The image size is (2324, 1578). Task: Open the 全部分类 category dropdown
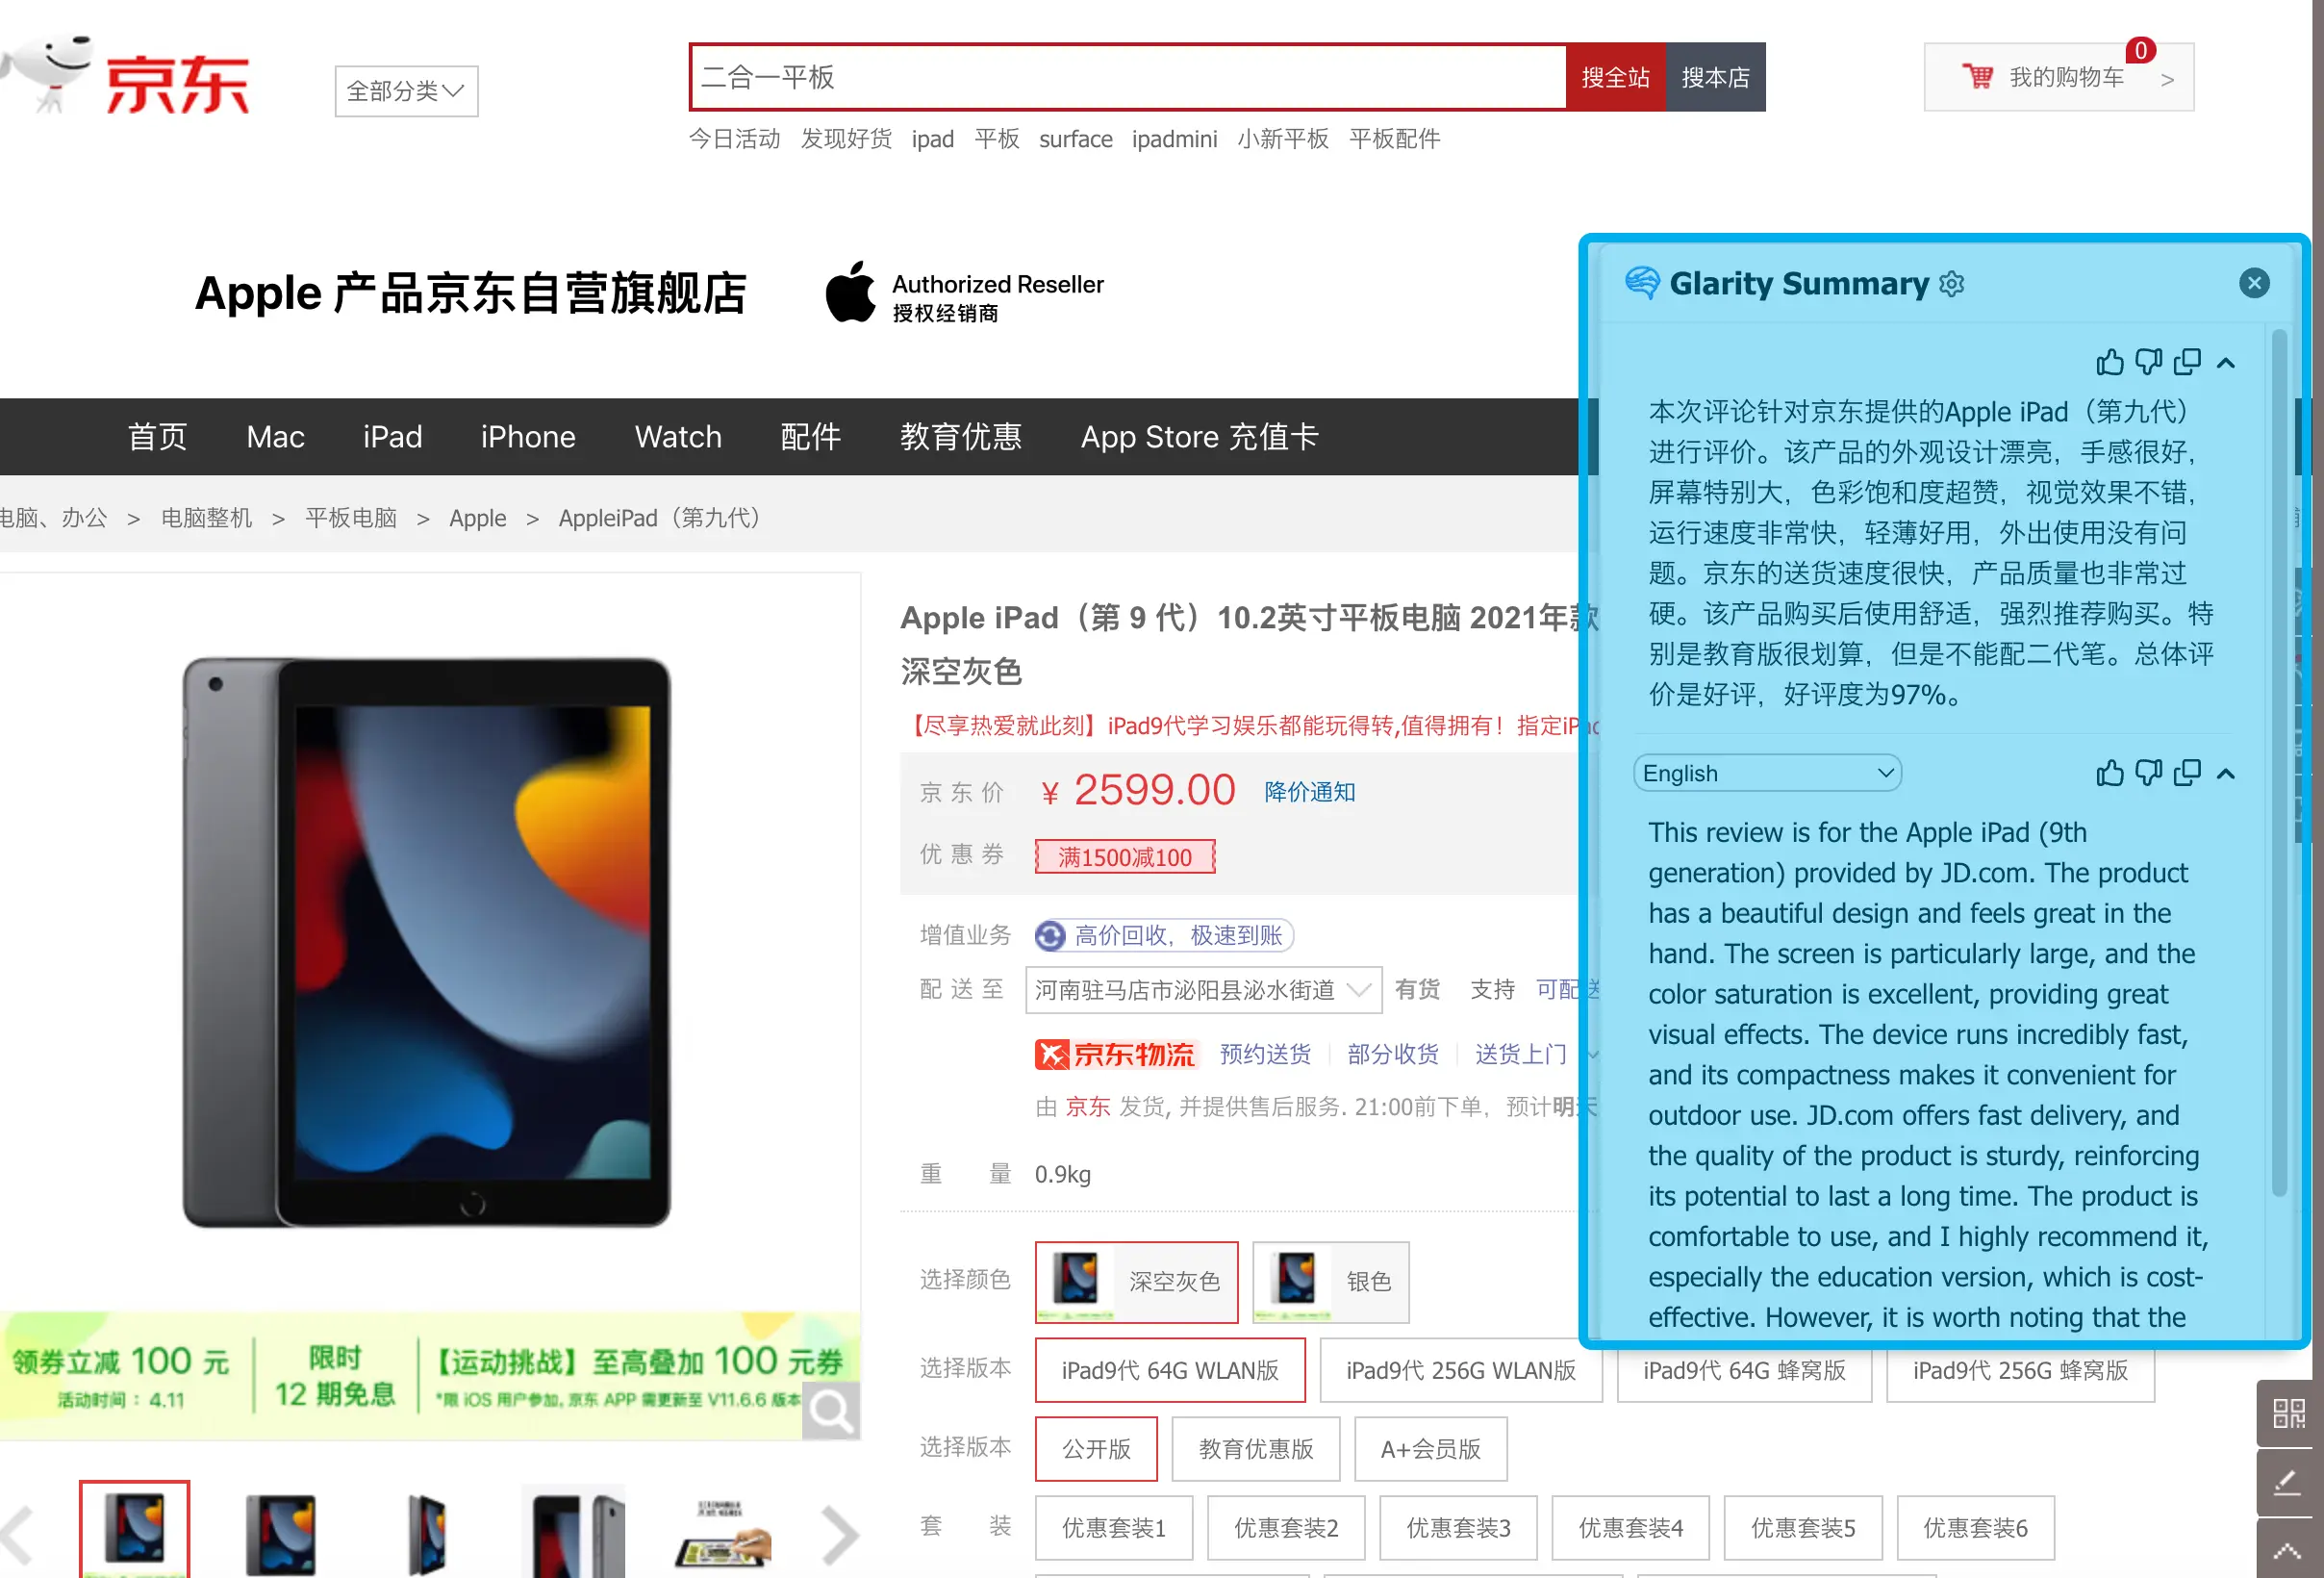point(406,91)
